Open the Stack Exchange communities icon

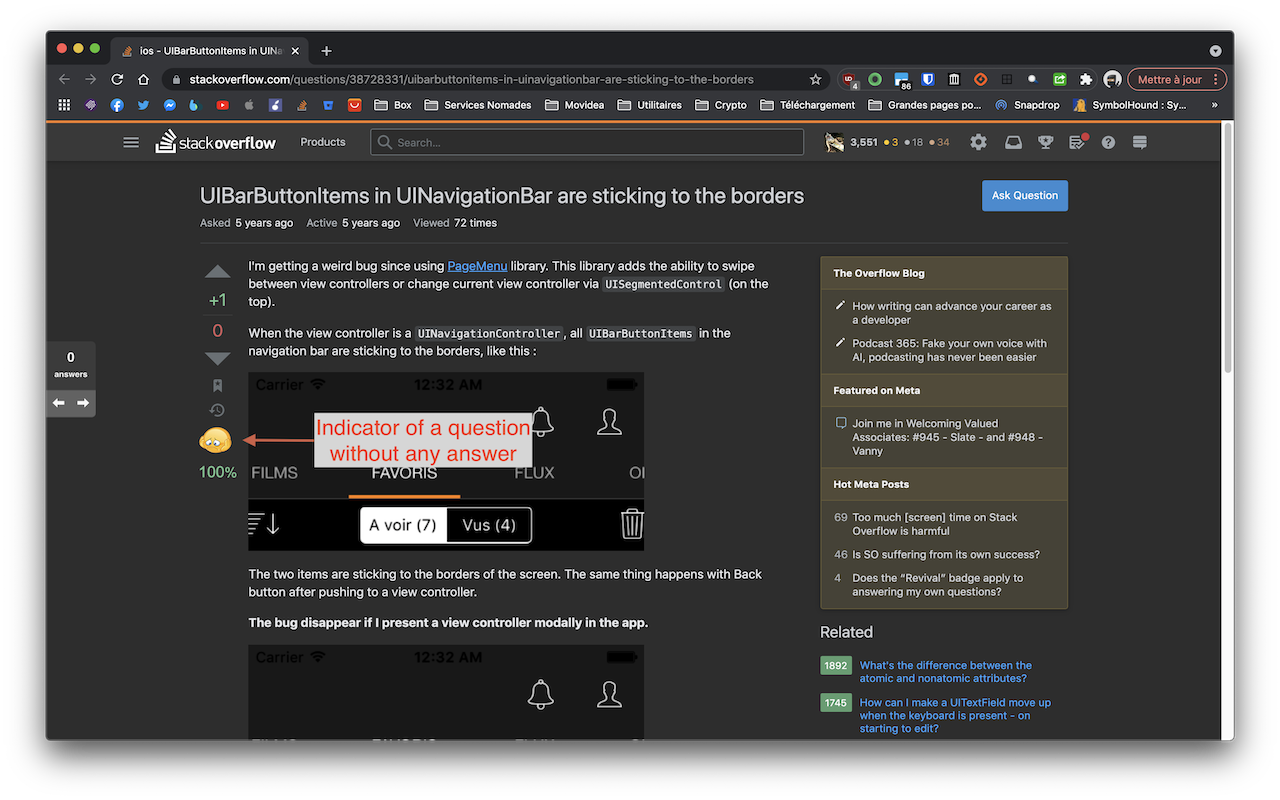[x=1138, y=142]
